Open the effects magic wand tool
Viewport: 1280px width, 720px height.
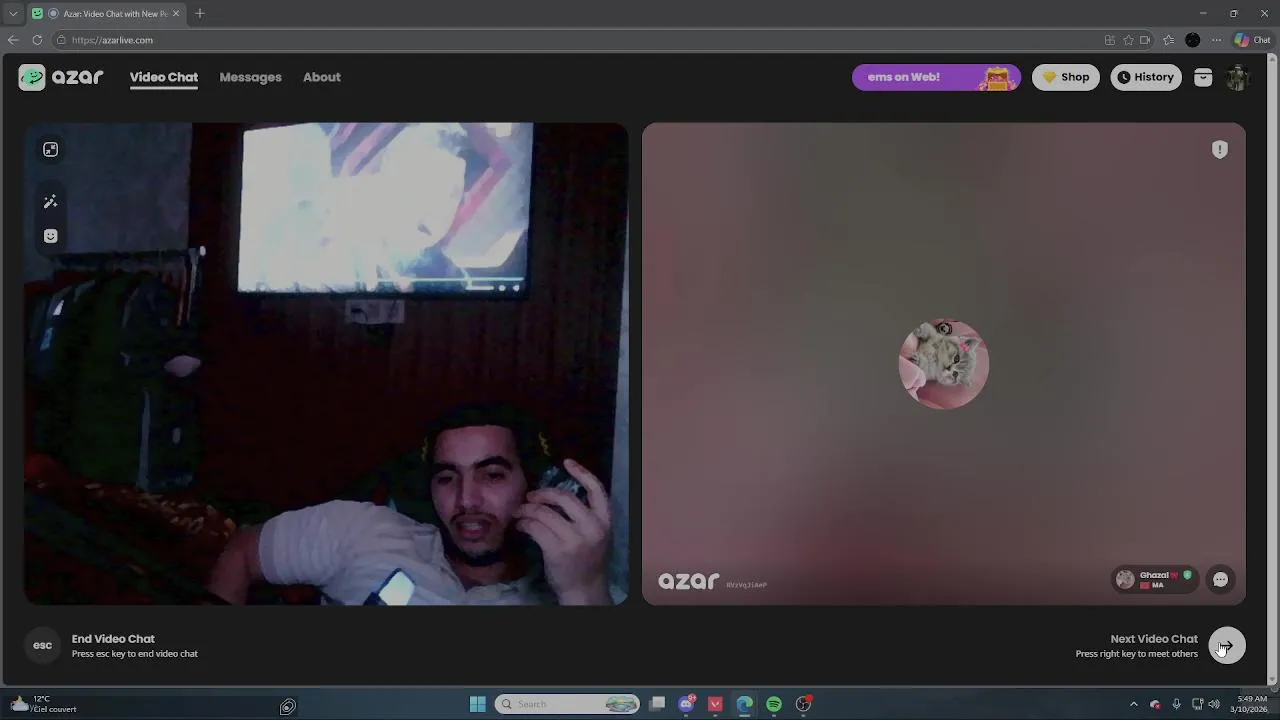click(x=51, y=202)
